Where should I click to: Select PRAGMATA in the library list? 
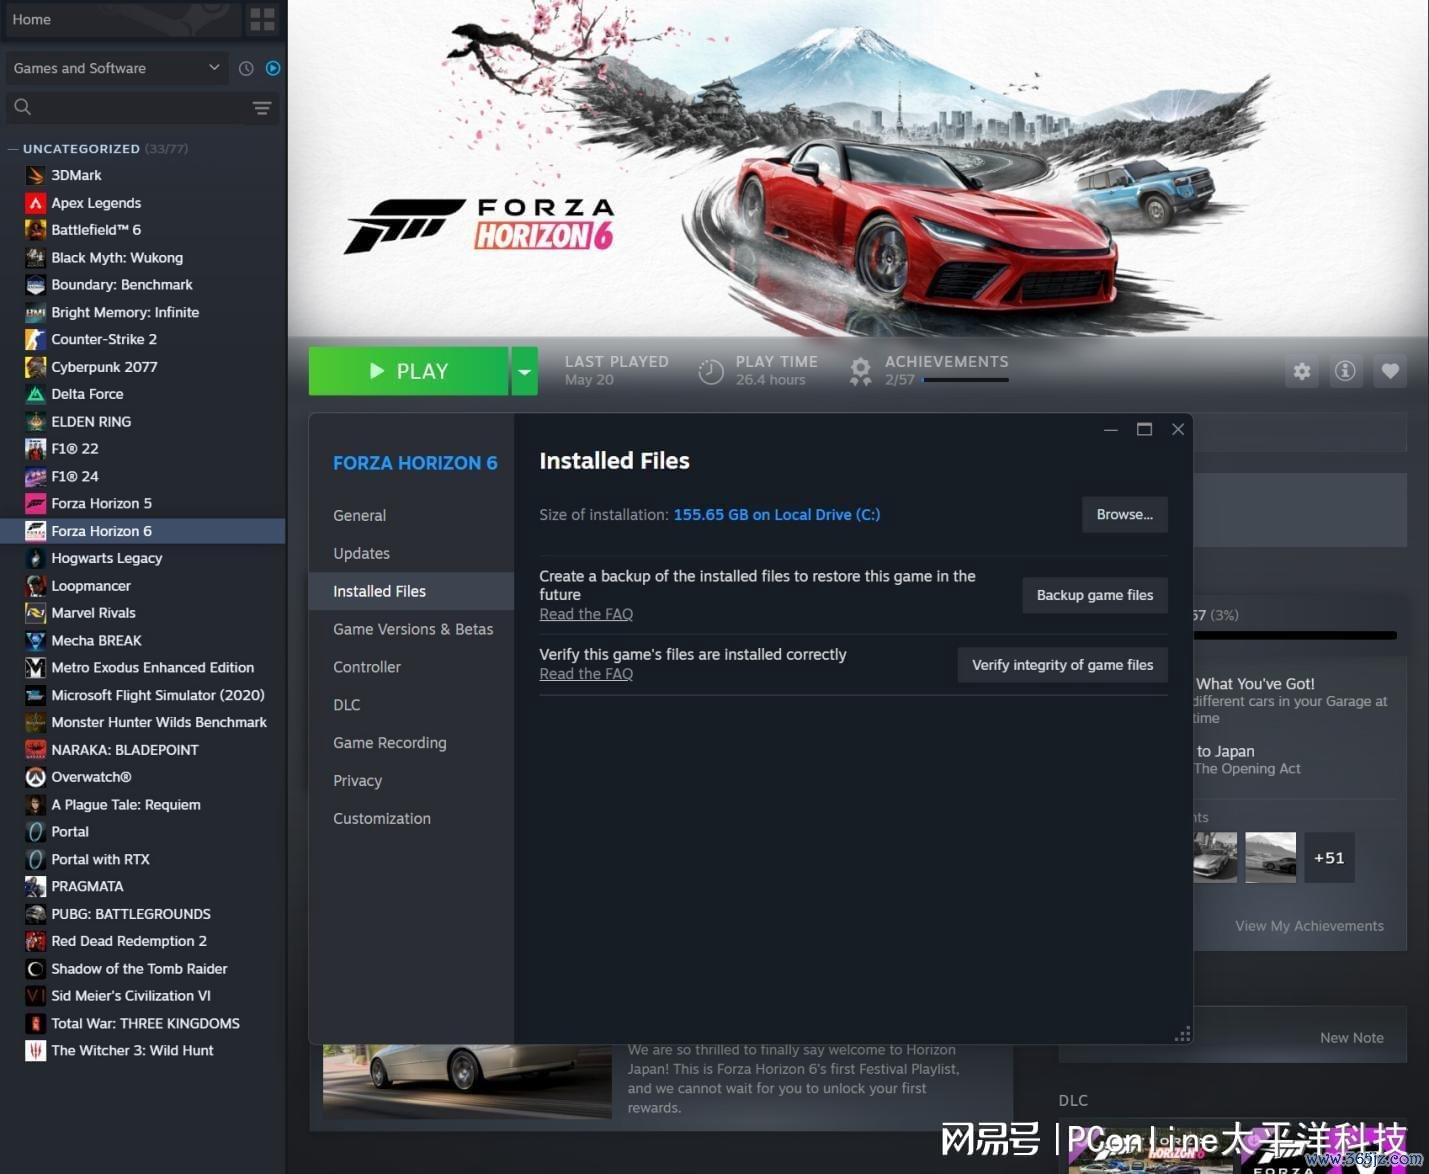[x=143, y=886]
